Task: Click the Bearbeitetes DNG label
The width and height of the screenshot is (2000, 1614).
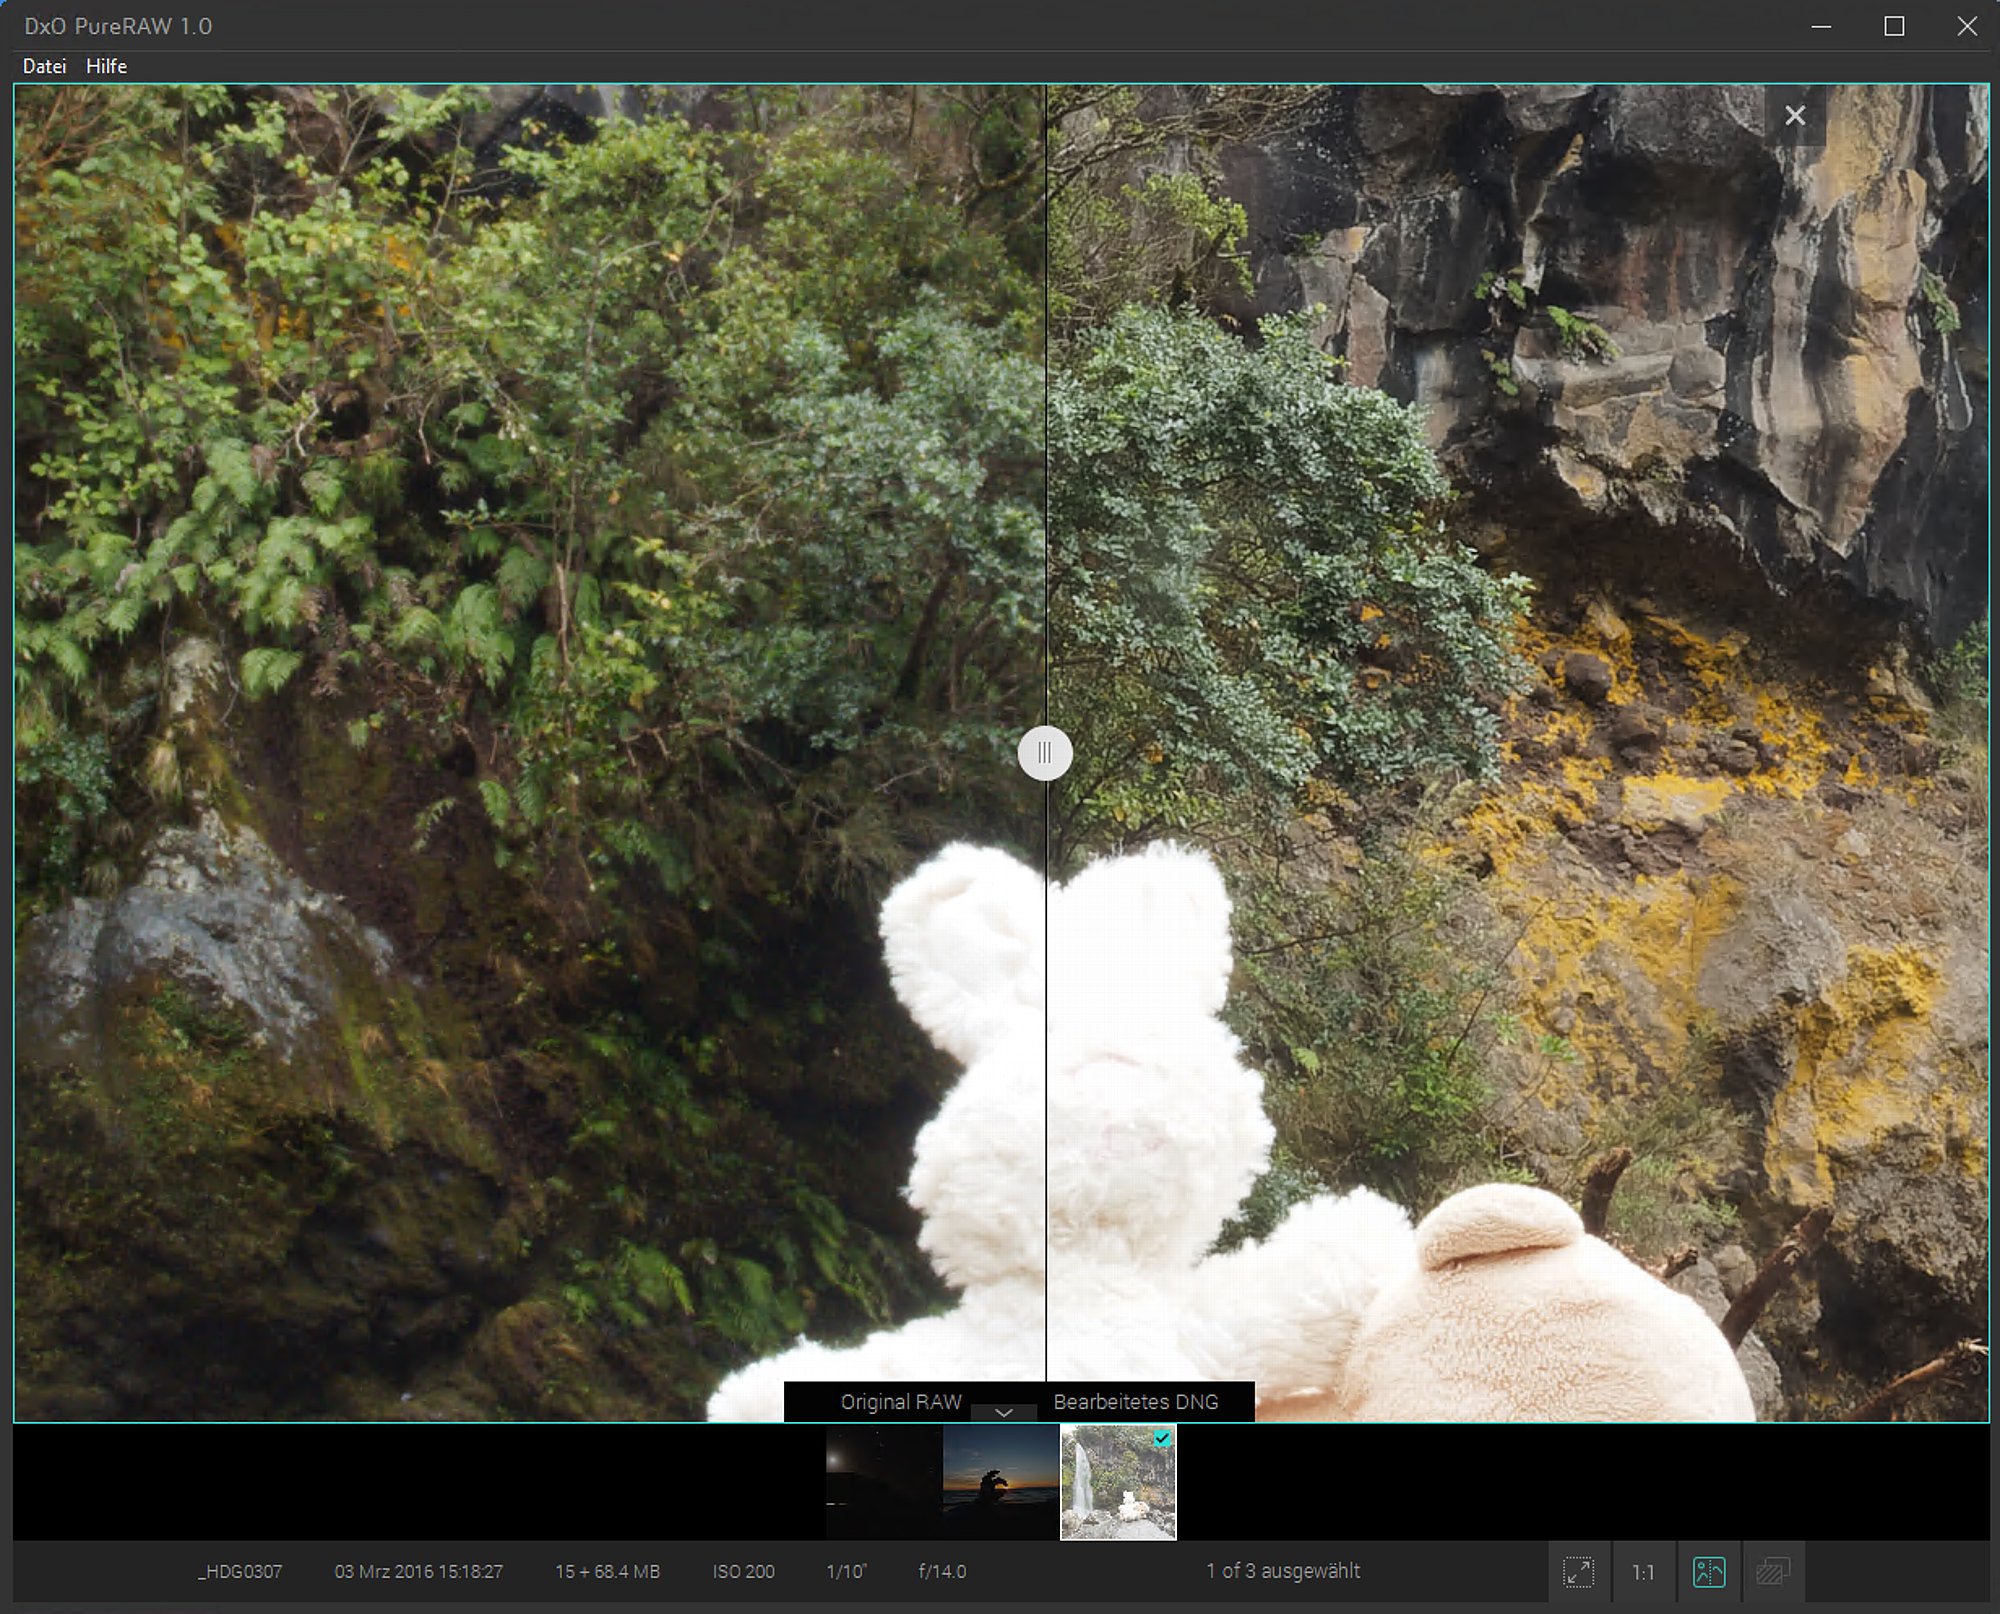Action: tap(1135, 1402)
